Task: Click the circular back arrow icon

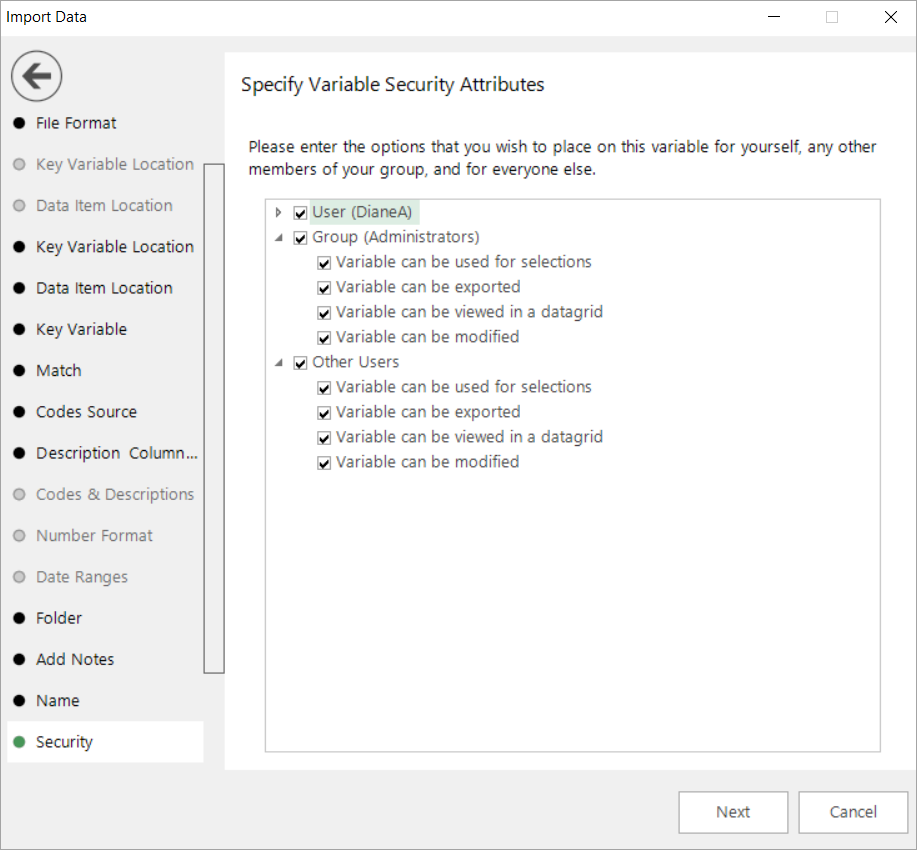Action: [36, 75]
